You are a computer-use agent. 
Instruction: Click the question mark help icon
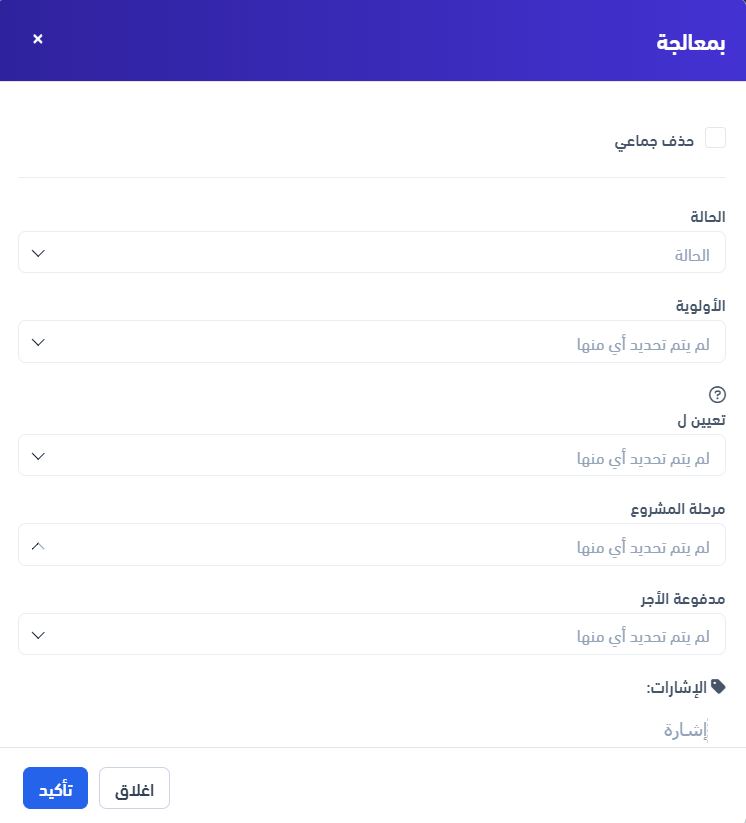[717, 395]
